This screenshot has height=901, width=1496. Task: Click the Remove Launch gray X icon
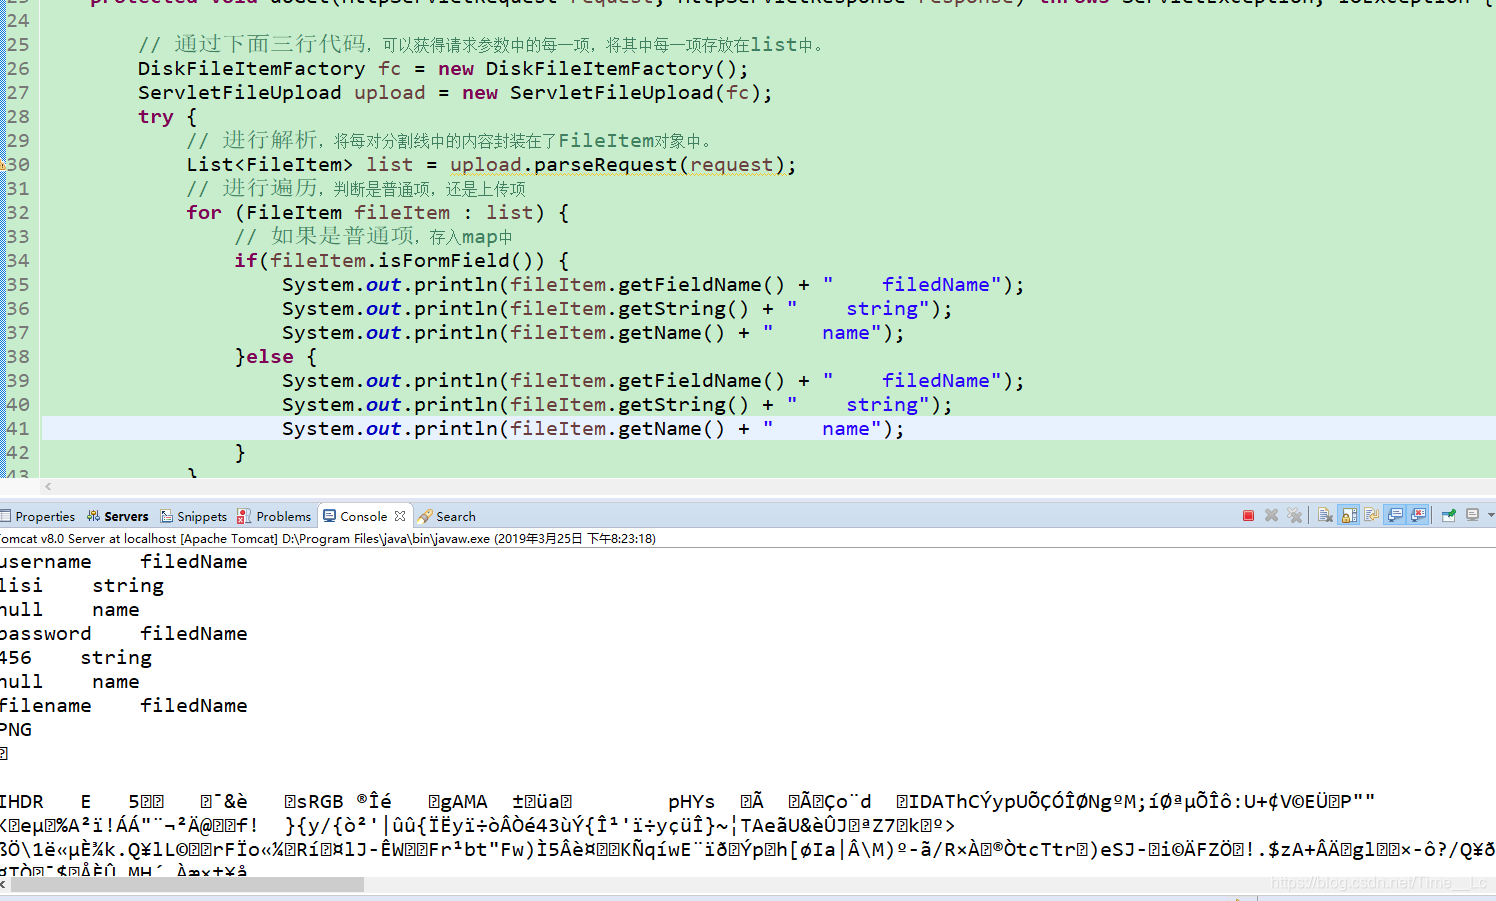(1271, 515)
